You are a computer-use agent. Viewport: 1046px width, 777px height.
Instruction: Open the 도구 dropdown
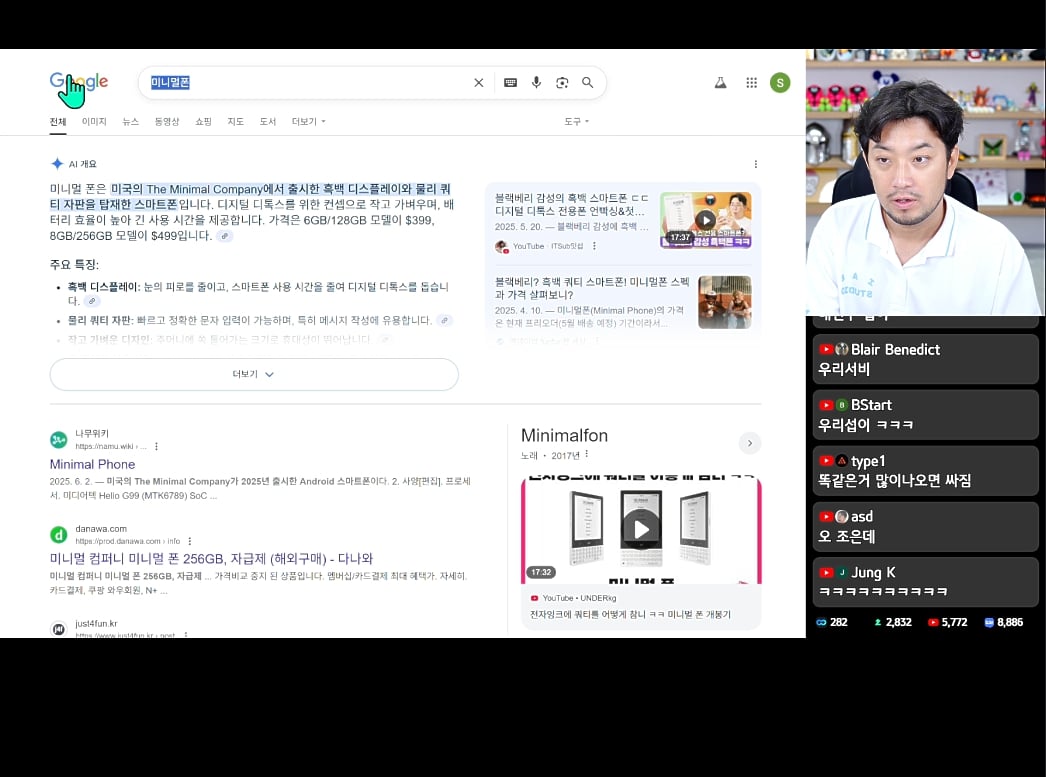(x=576, y=121)
